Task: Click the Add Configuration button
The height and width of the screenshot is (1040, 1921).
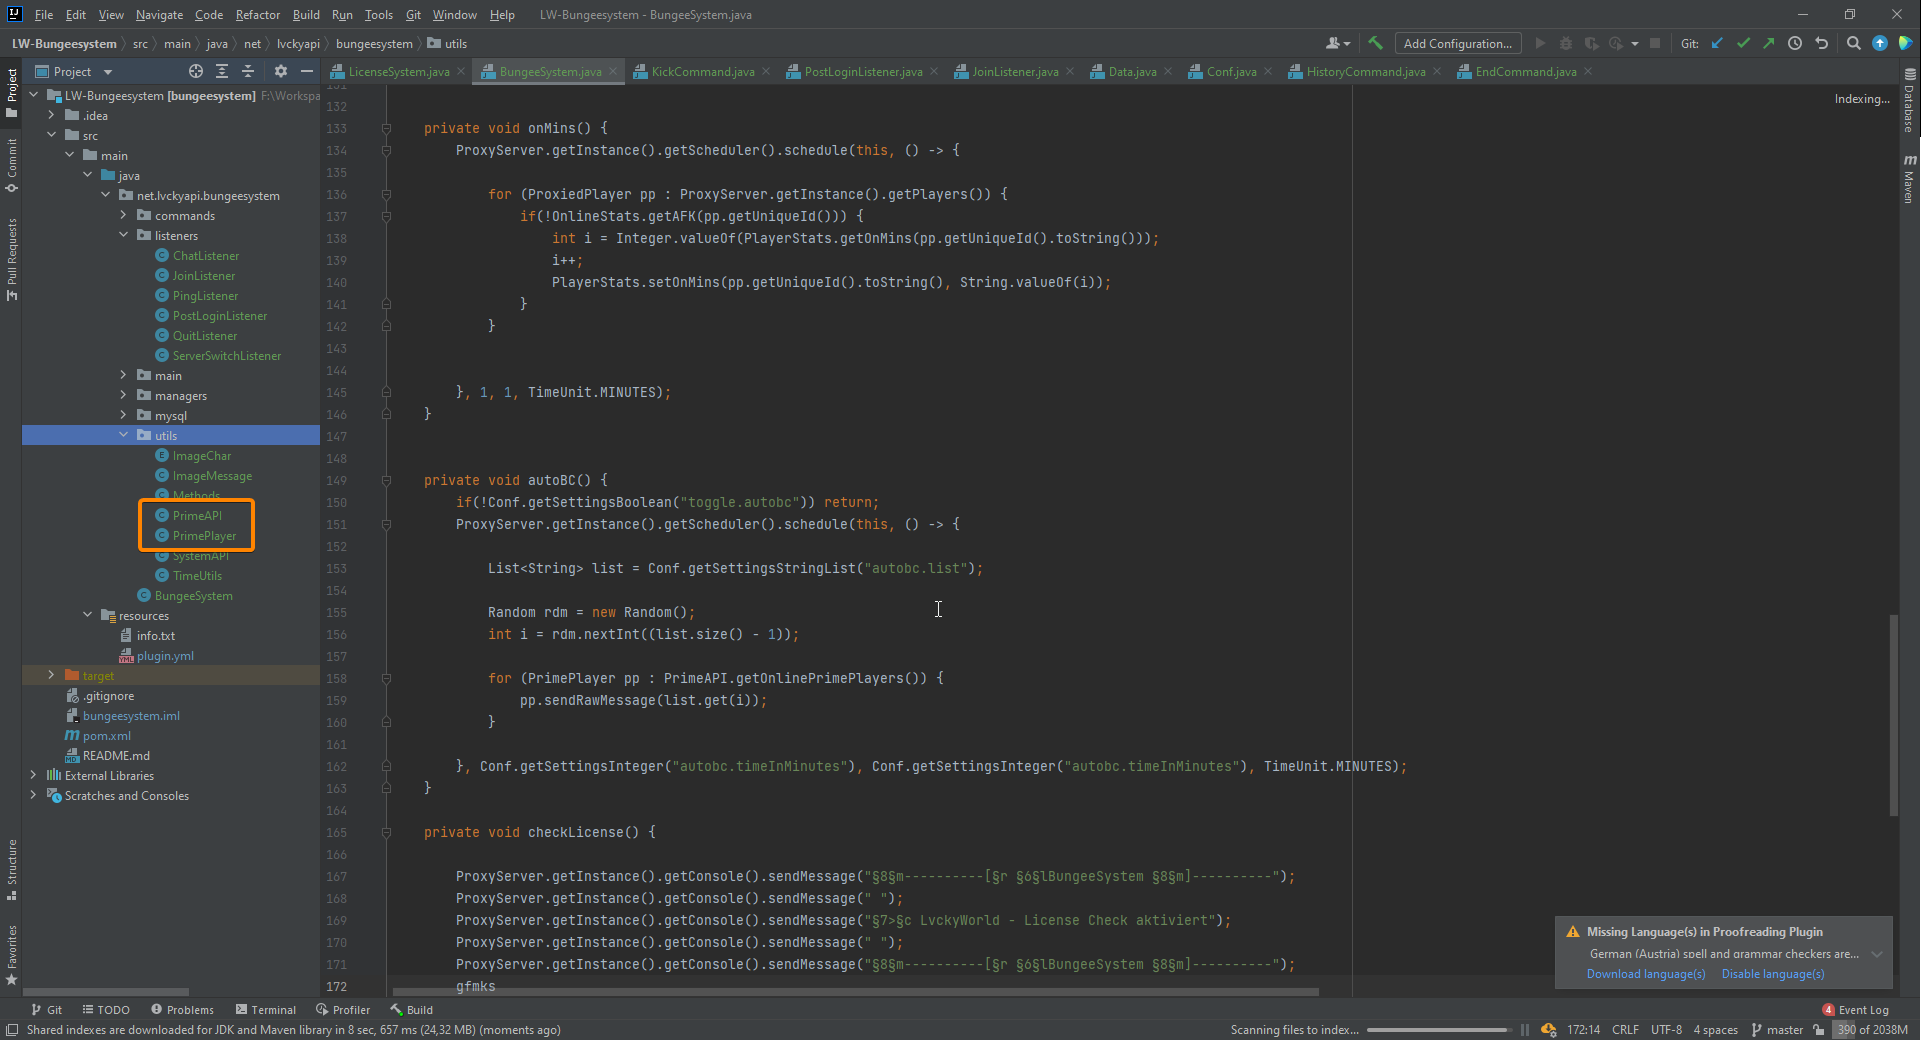Action: click(x=1457, y=43)
